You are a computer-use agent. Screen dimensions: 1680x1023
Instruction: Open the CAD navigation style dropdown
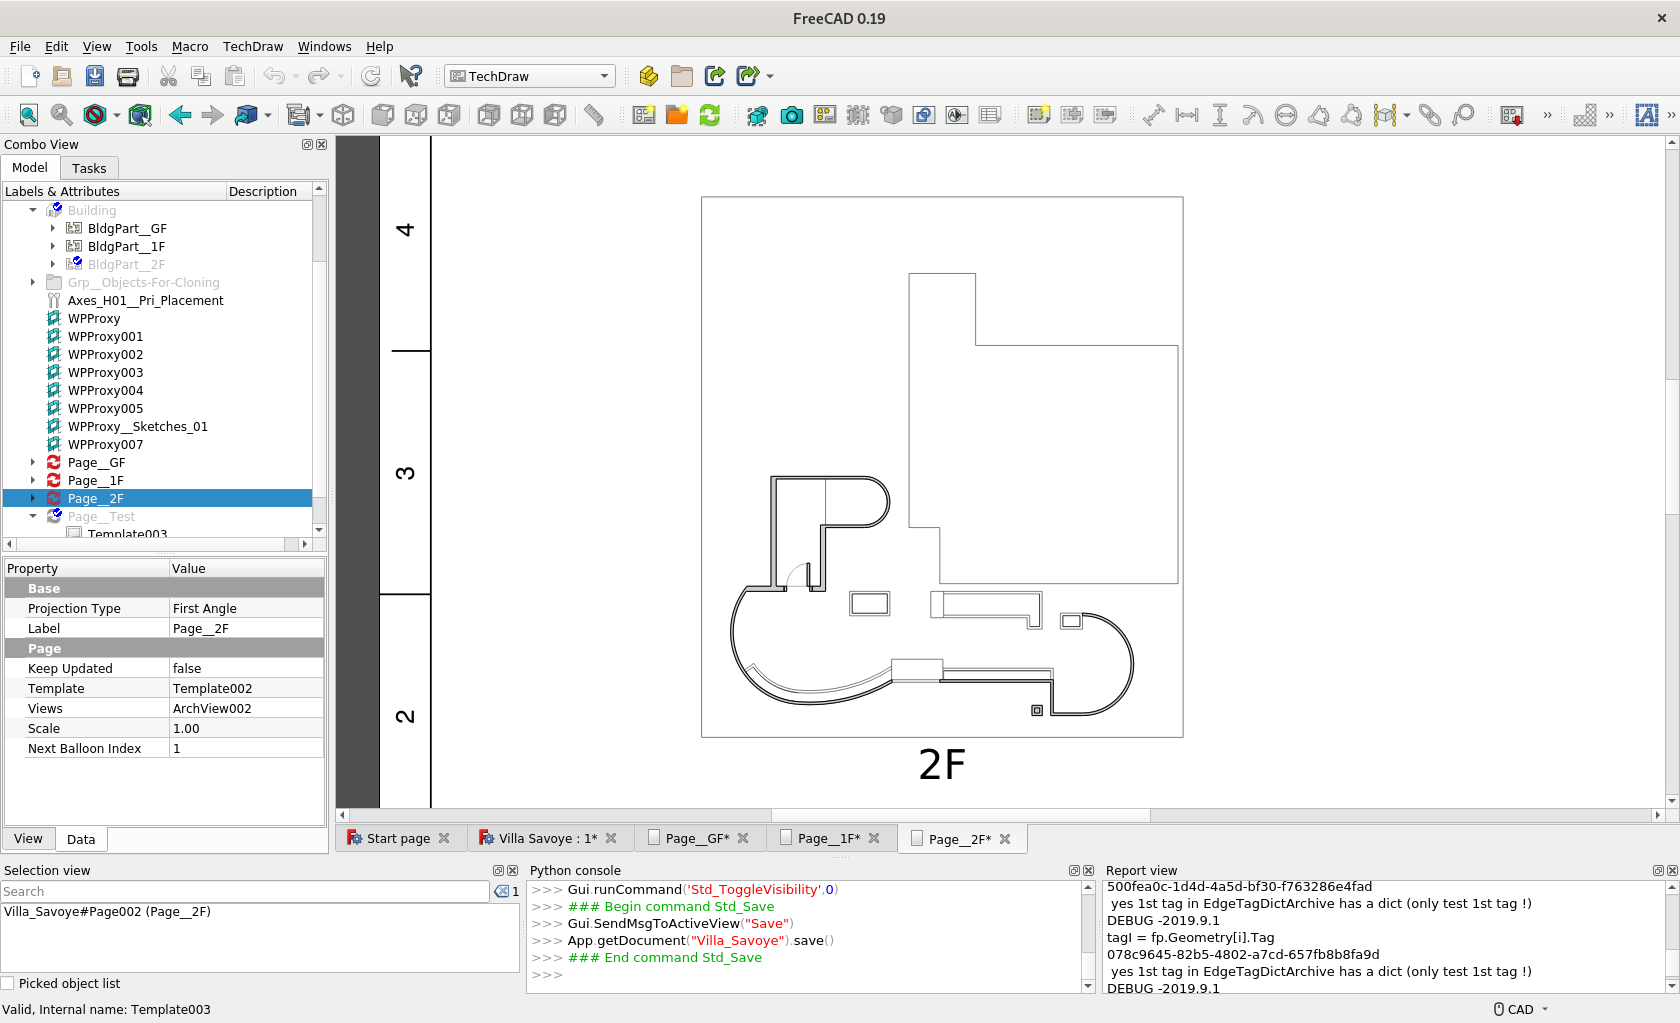pos(1521,1009)
